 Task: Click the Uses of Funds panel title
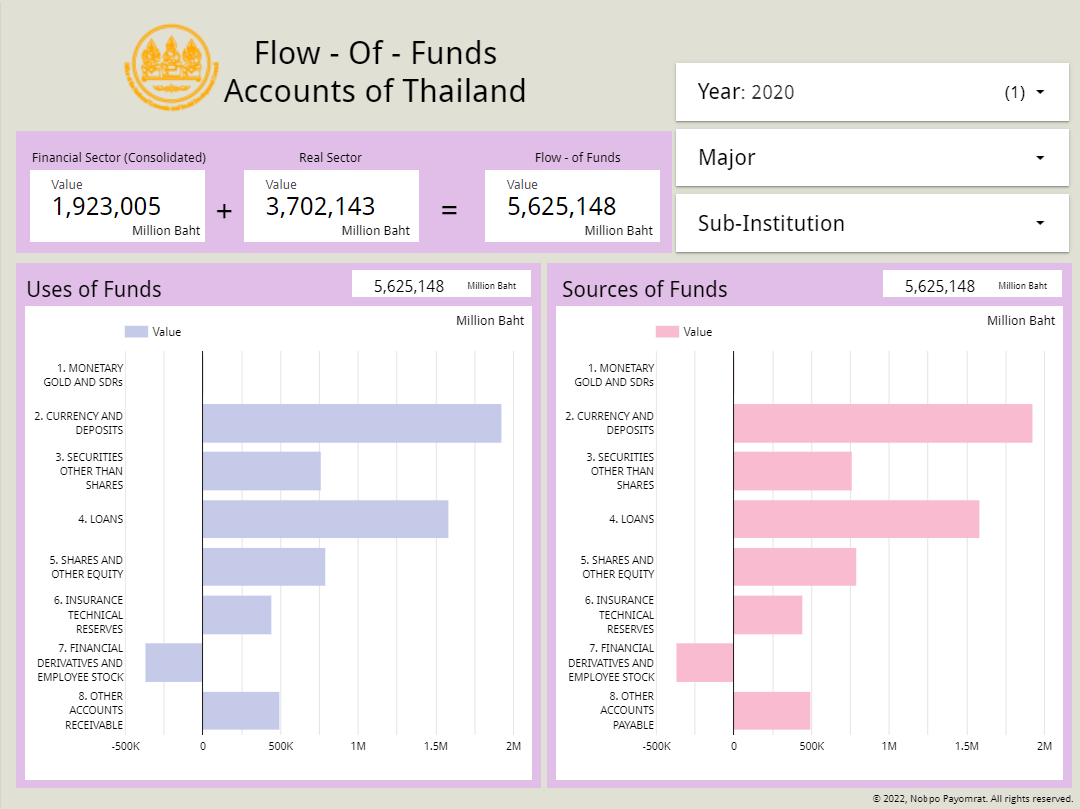[93, 289]
